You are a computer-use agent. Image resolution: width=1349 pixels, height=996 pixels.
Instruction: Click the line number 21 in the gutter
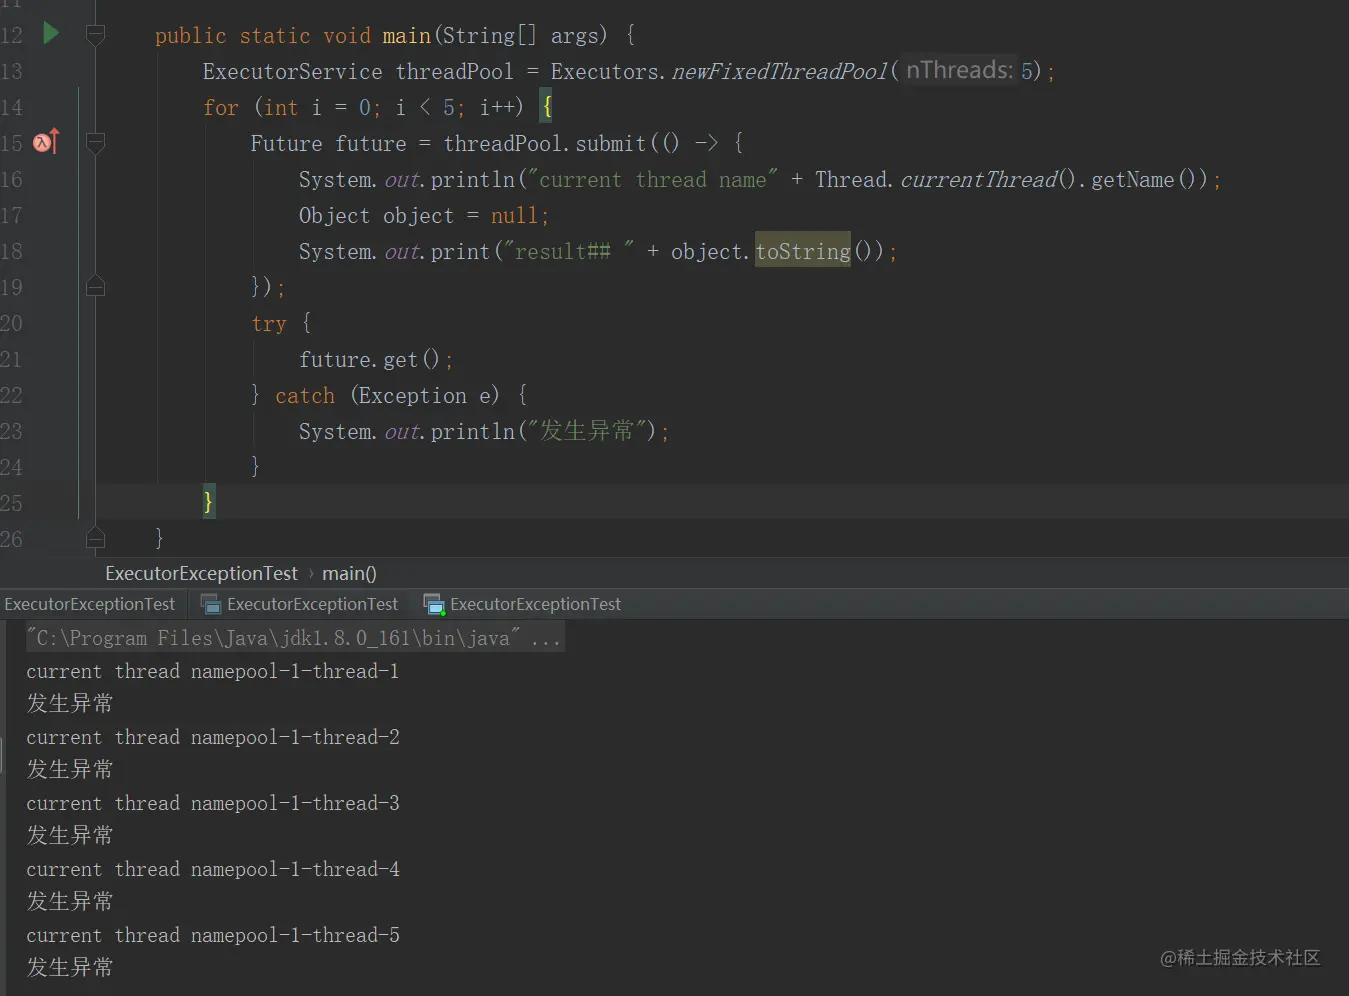(x=11, y=359)
